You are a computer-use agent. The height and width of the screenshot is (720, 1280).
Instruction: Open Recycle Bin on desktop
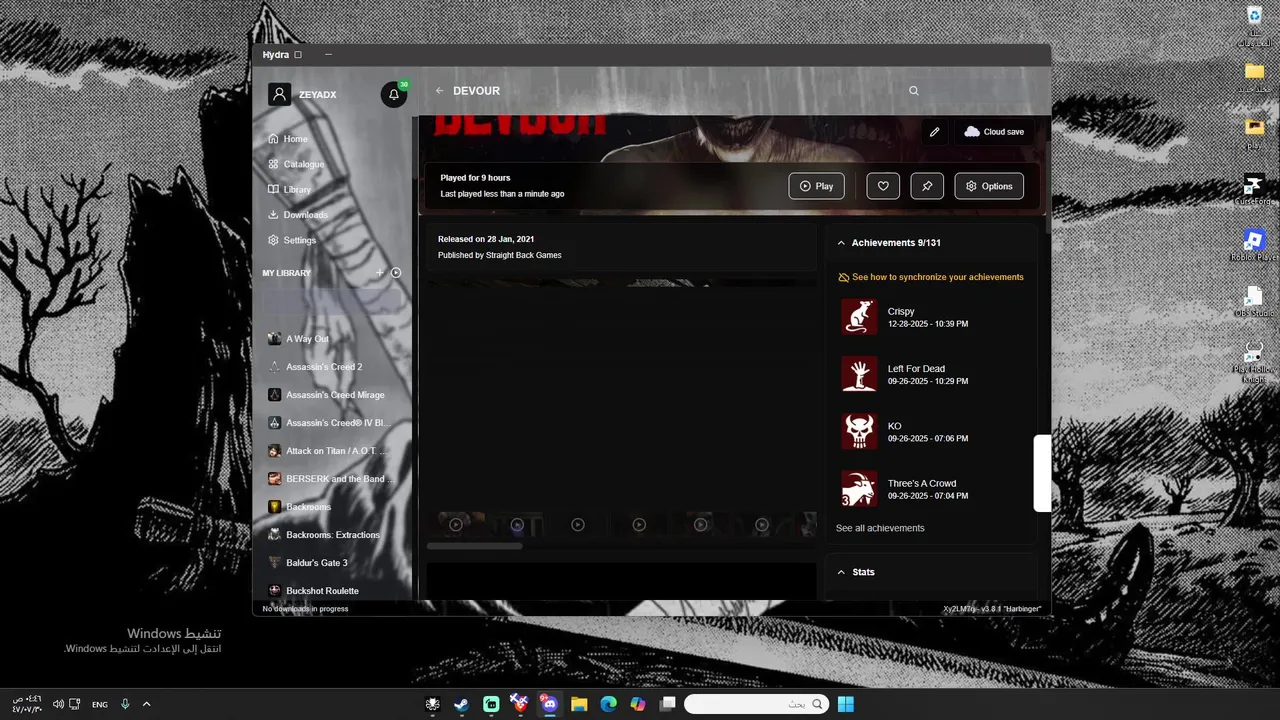pyautogui.click(x=1254, y=25)
